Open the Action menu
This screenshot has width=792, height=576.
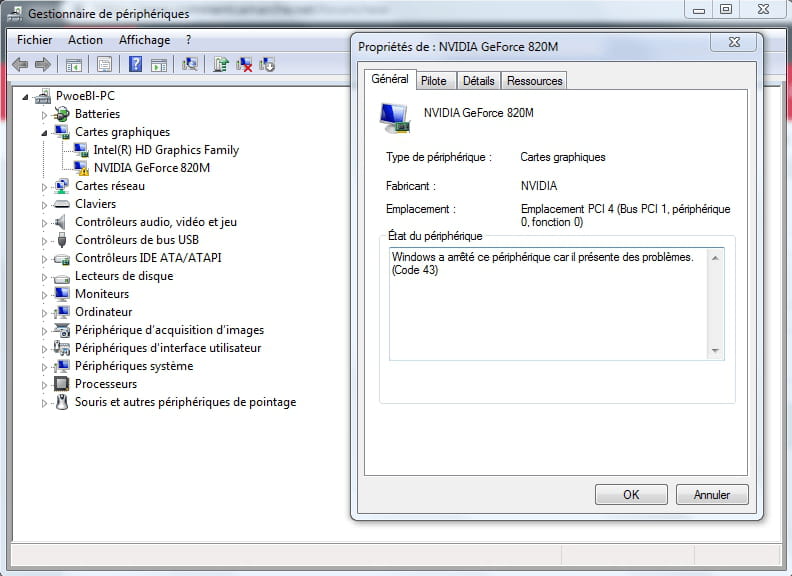tap(85, 40)
